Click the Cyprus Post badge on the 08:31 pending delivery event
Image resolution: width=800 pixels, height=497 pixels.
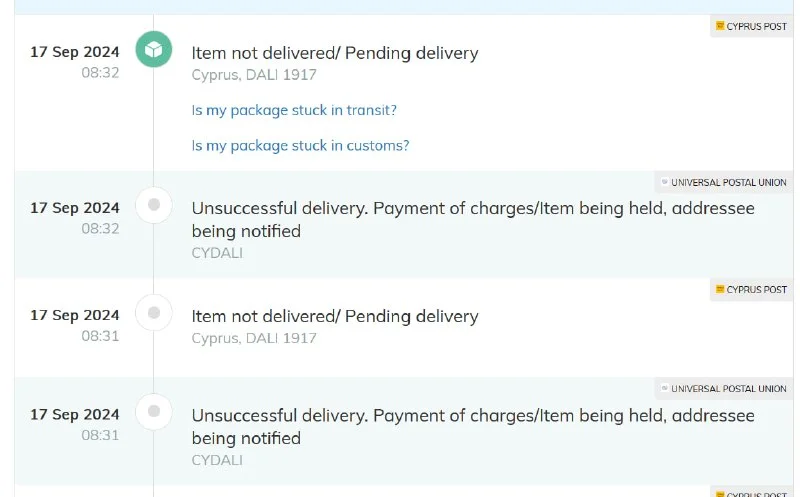tap(751, 290)
